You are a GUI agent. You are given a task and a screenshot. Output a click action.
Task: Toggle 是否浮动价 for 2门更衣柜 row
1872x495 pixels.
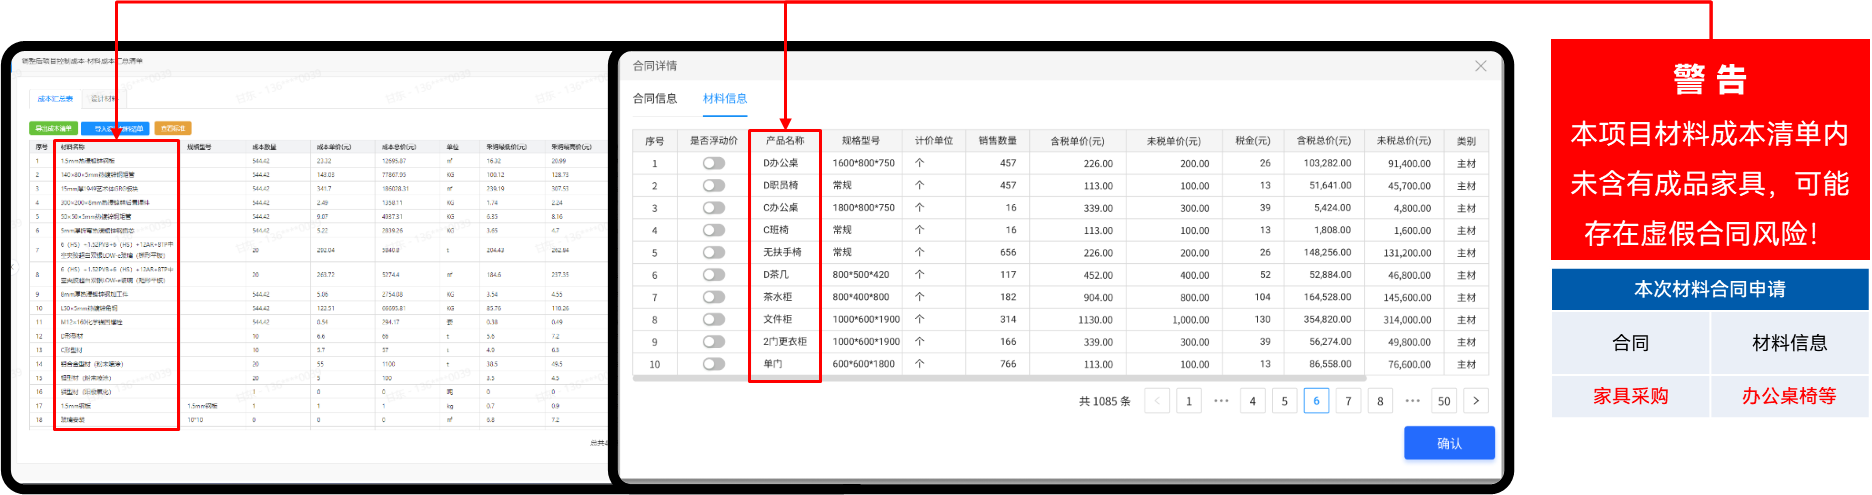714,342
